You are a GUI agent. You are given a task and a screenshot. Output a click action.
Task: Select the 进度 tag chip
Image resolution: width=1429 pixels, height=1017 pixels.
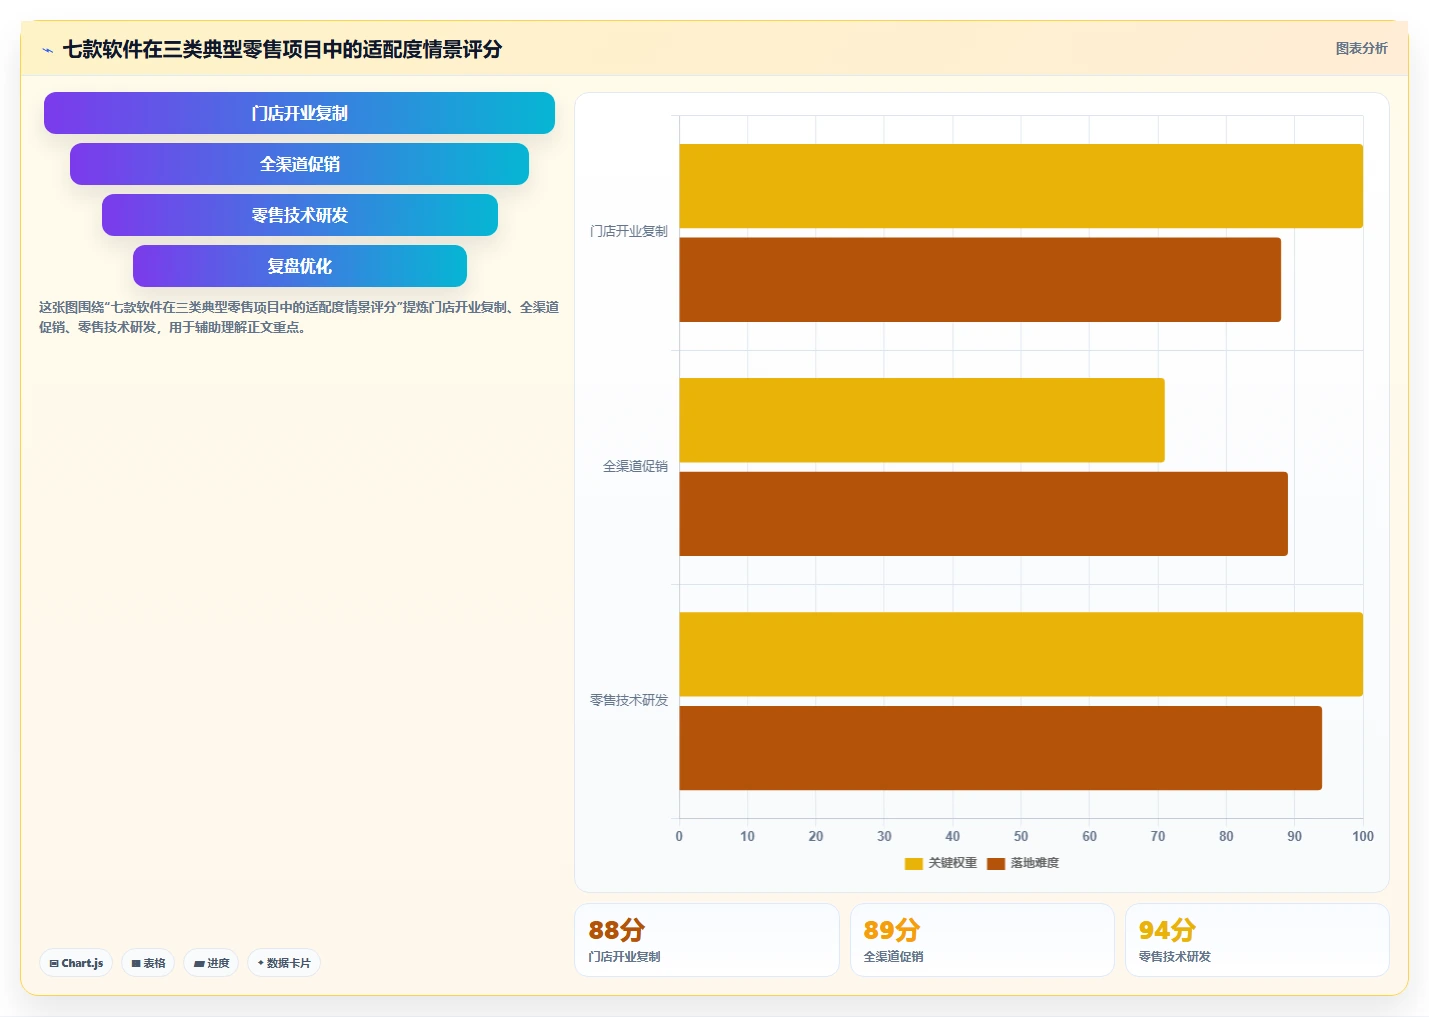[x=211, y=963]
